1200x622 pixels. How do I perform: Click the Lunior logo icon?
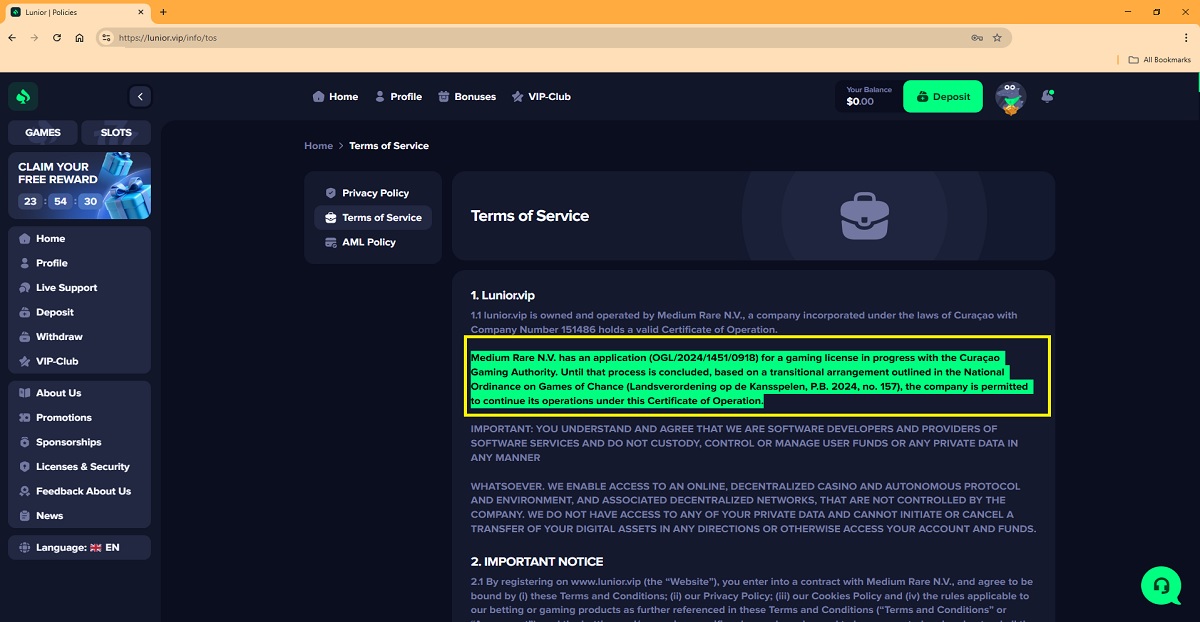(23, 97)
